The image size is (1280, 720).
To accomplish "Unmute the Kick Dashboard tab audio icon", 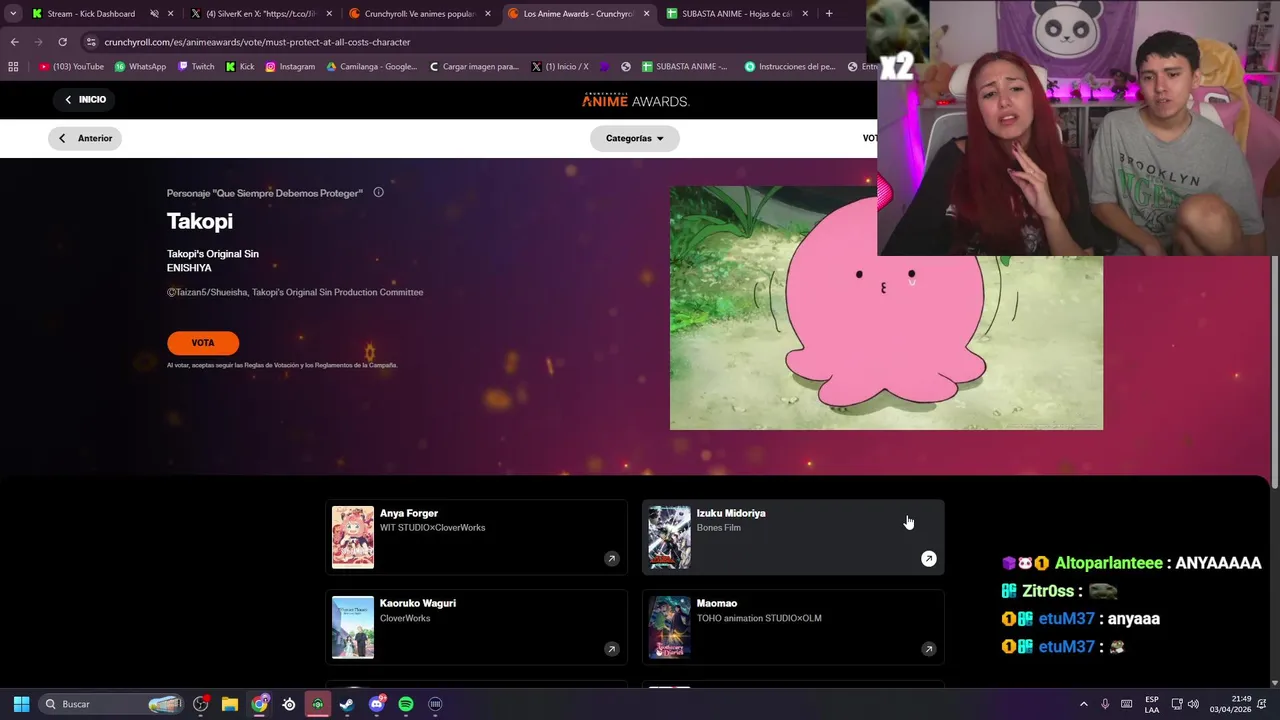I will coord(154,14).
